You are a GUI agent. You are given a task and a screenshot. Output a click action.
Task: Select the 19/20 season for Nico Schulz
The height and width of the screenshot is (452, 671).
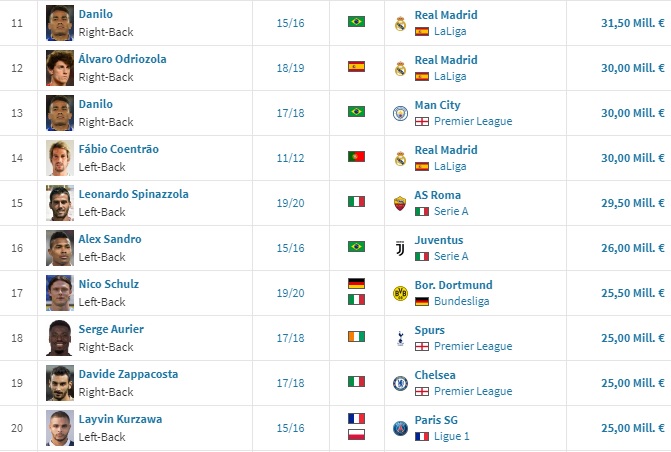pyautogui.click(x=290, y=293)
